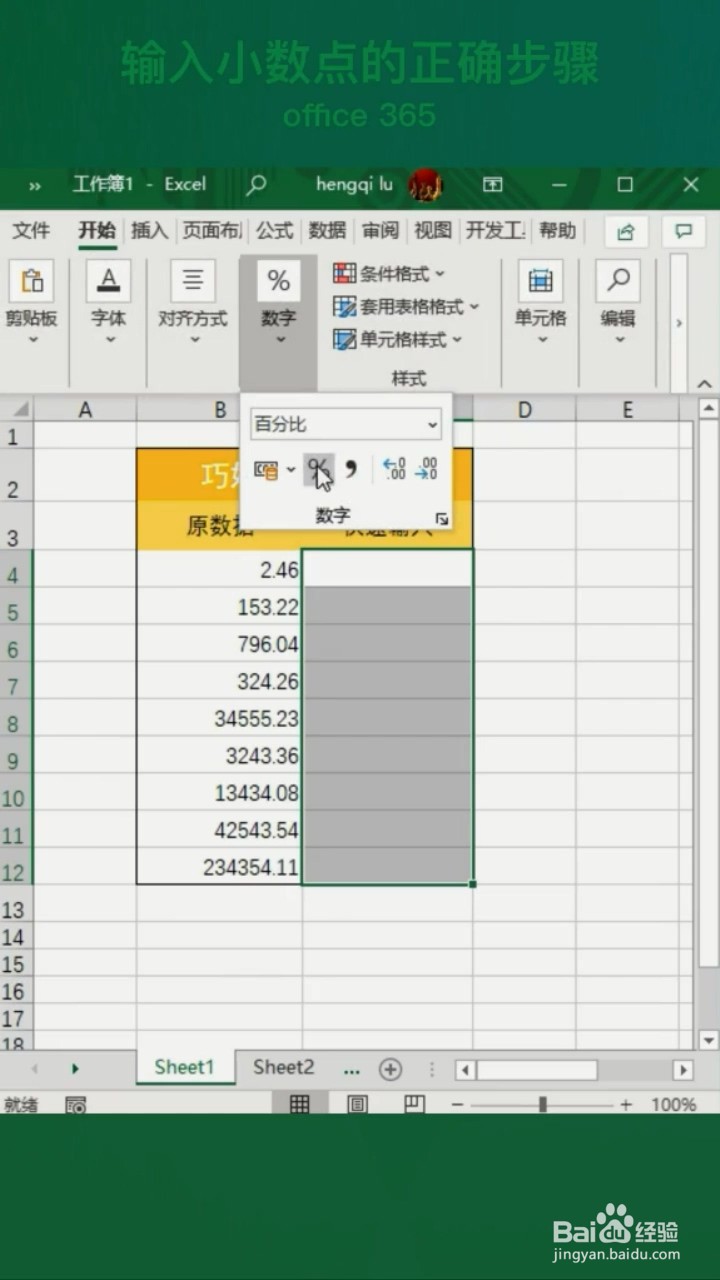720x1280 pixels.
Task: Open the 编辑 editing group
Action: coord(618,304)
